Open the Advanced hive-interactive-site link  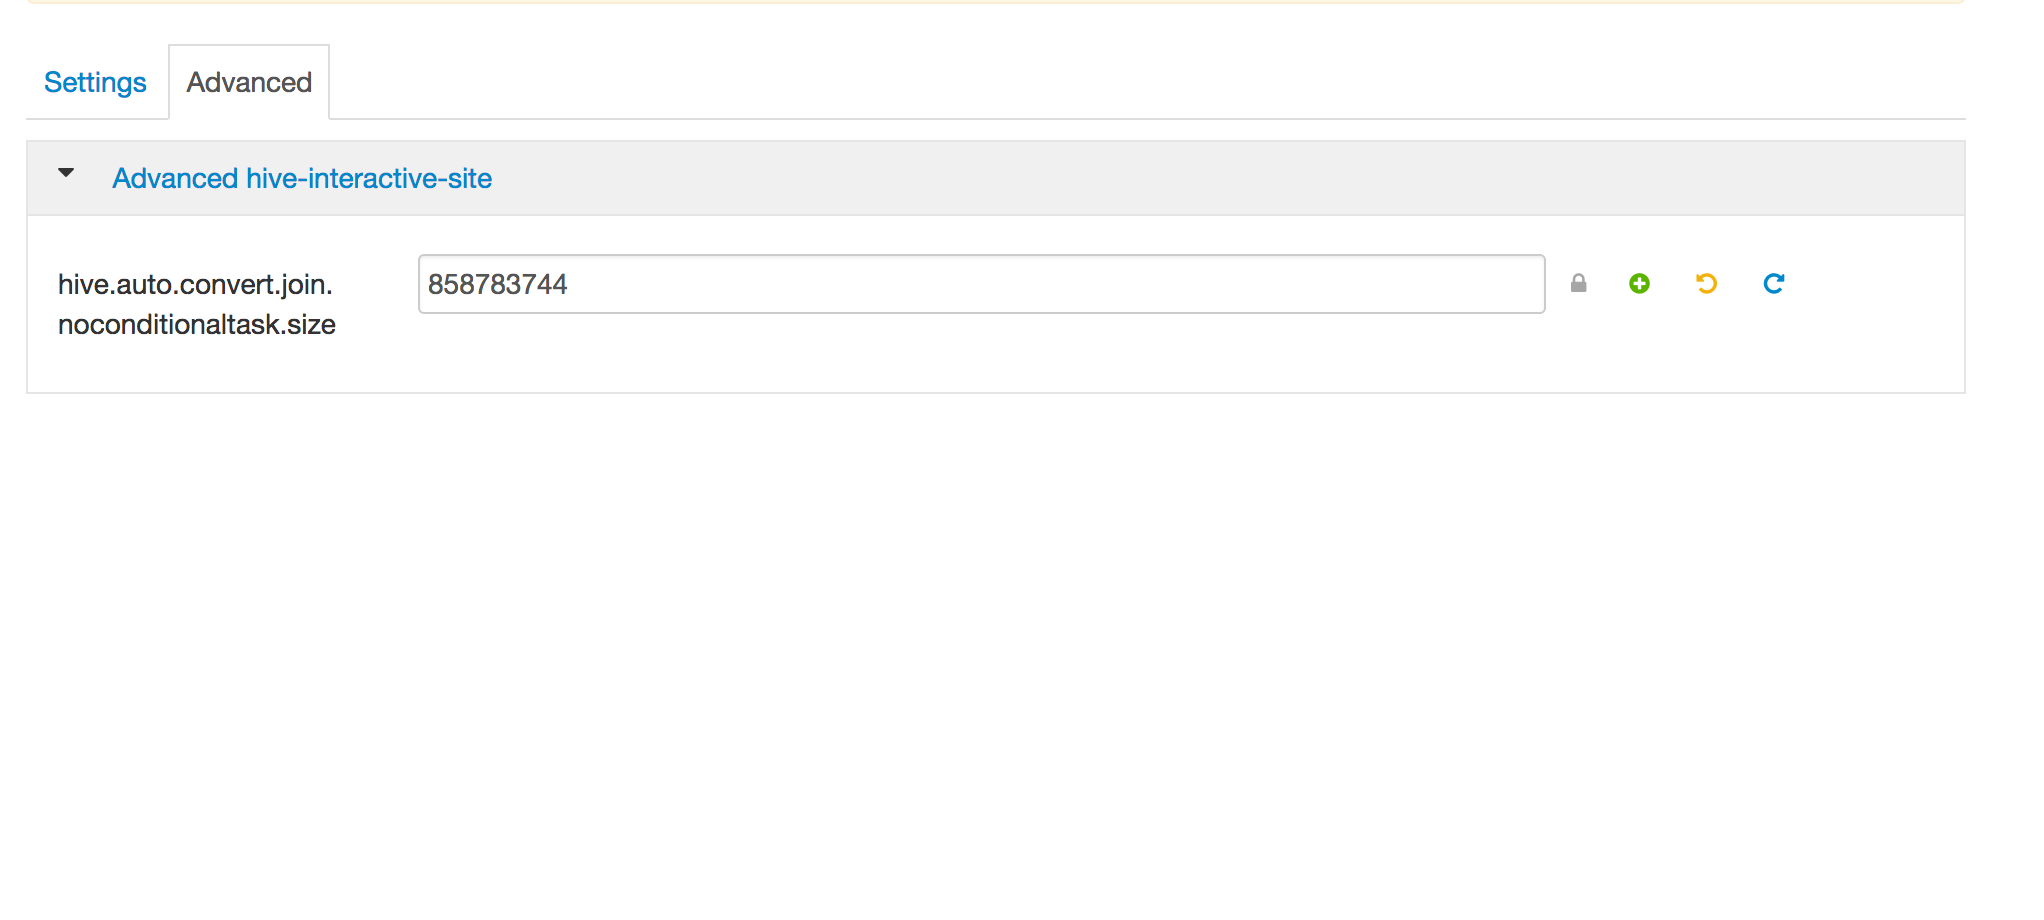click(302, 178)
